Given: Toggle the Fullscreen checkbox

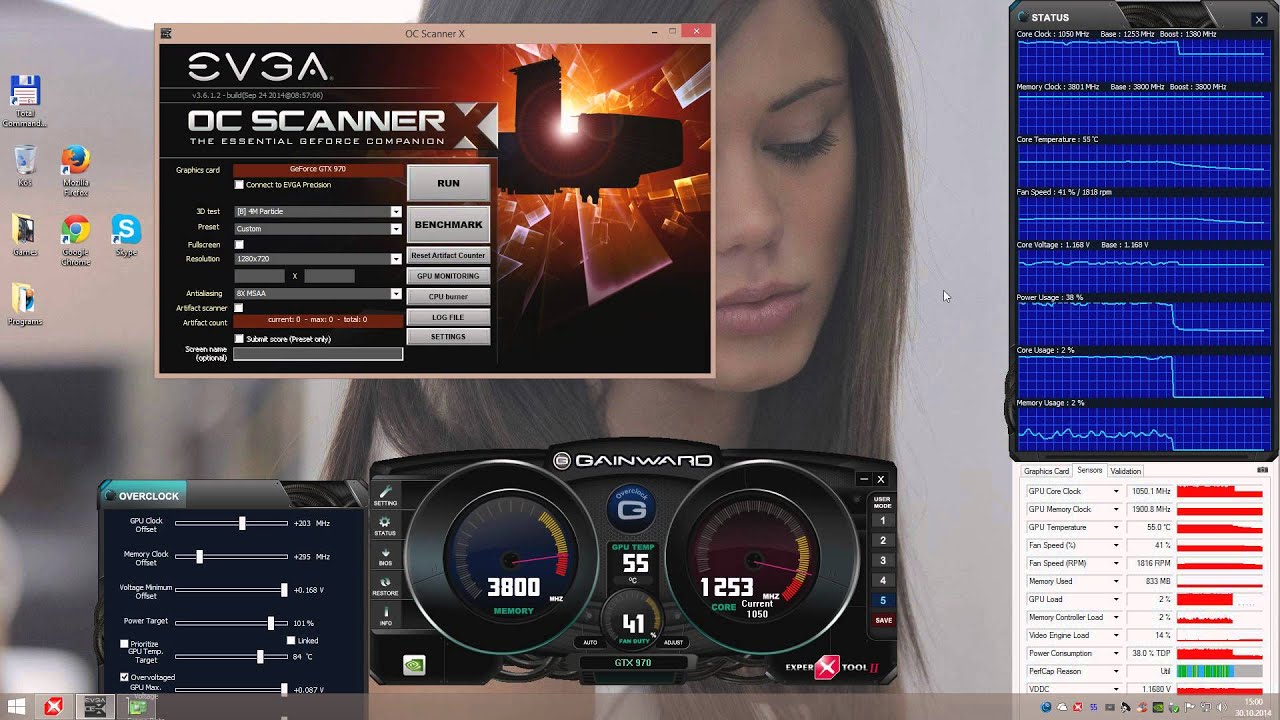Looking at the screenshot, I should [239, 244].
